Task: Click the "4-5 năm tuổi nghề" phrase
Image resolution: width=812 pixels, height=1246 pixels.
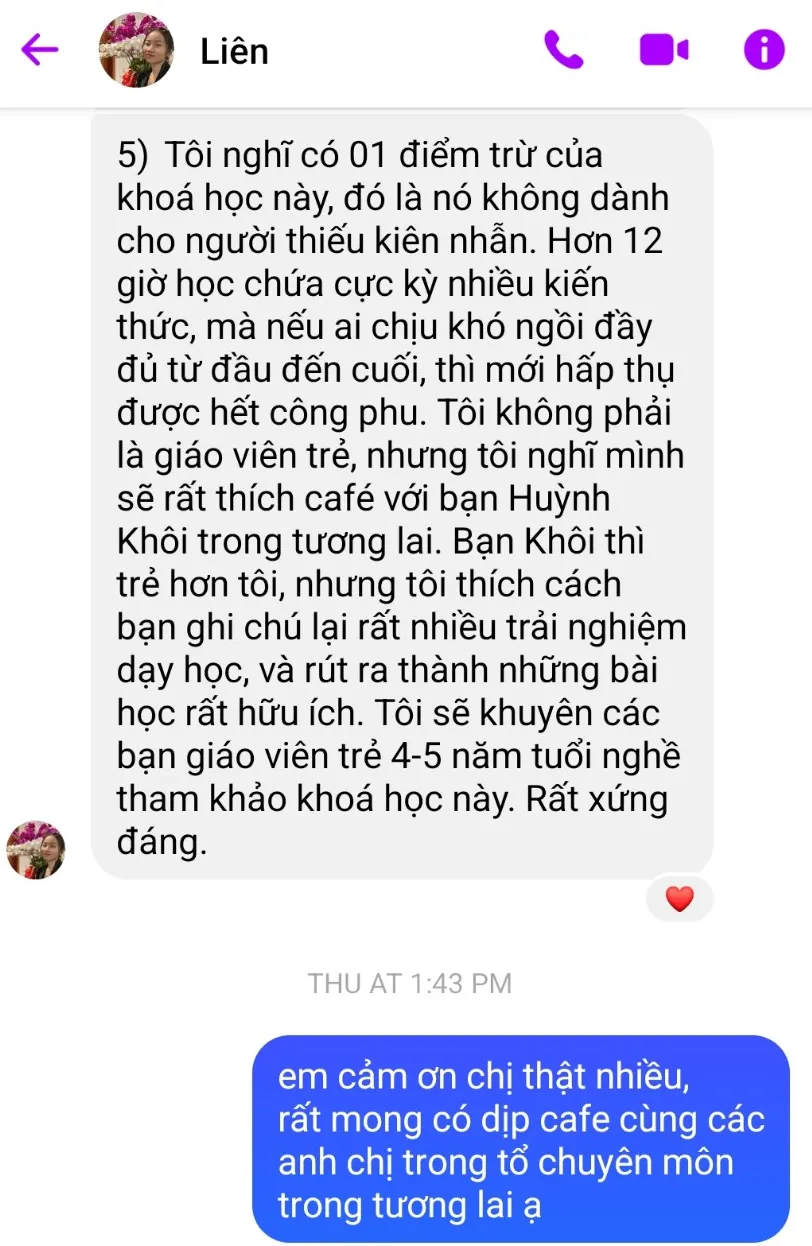Action: pos(533,757)
